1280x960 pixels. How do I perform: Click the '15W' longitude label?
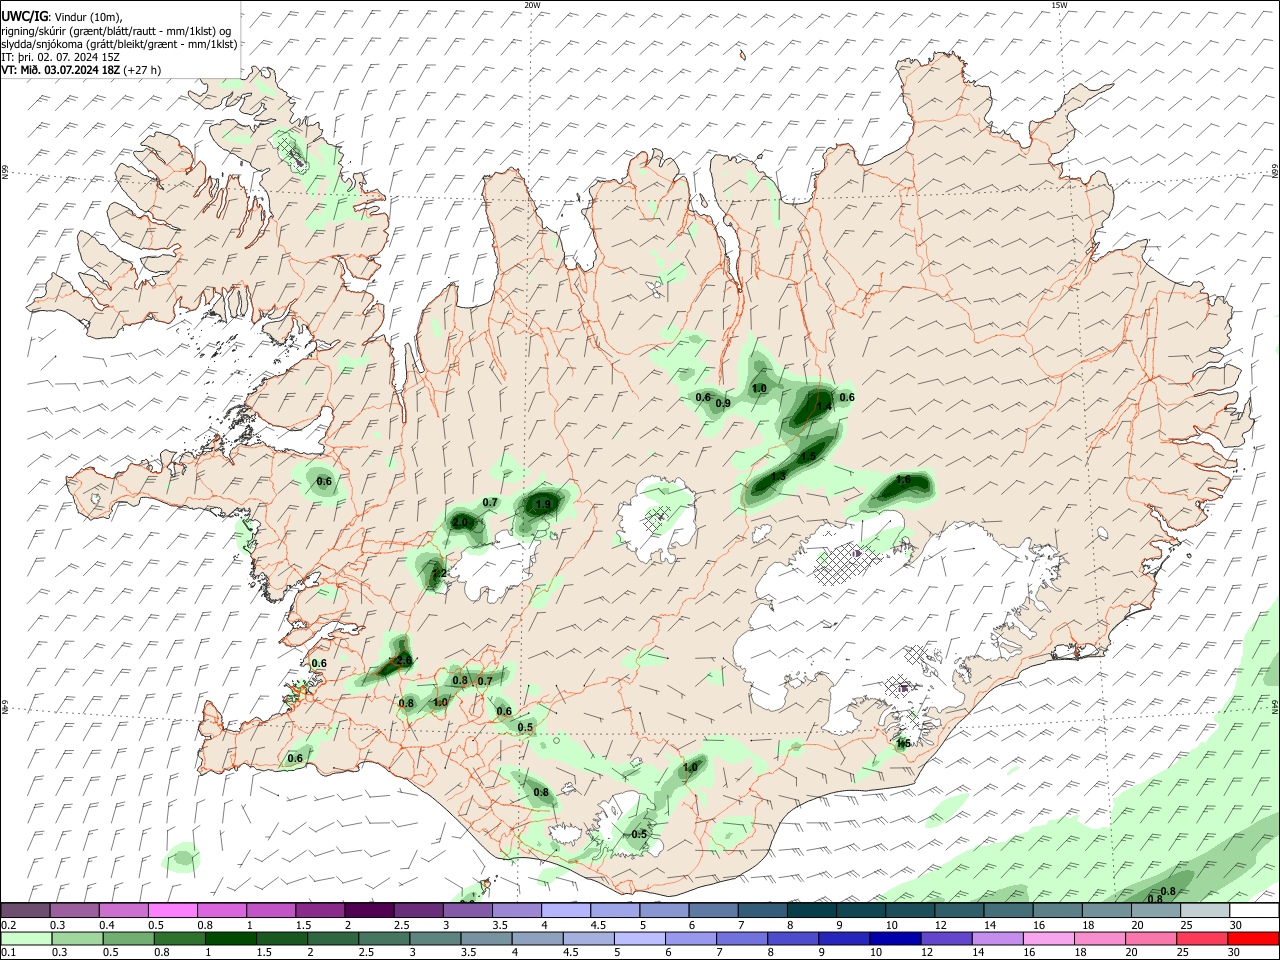click(x=1059, y=5)
